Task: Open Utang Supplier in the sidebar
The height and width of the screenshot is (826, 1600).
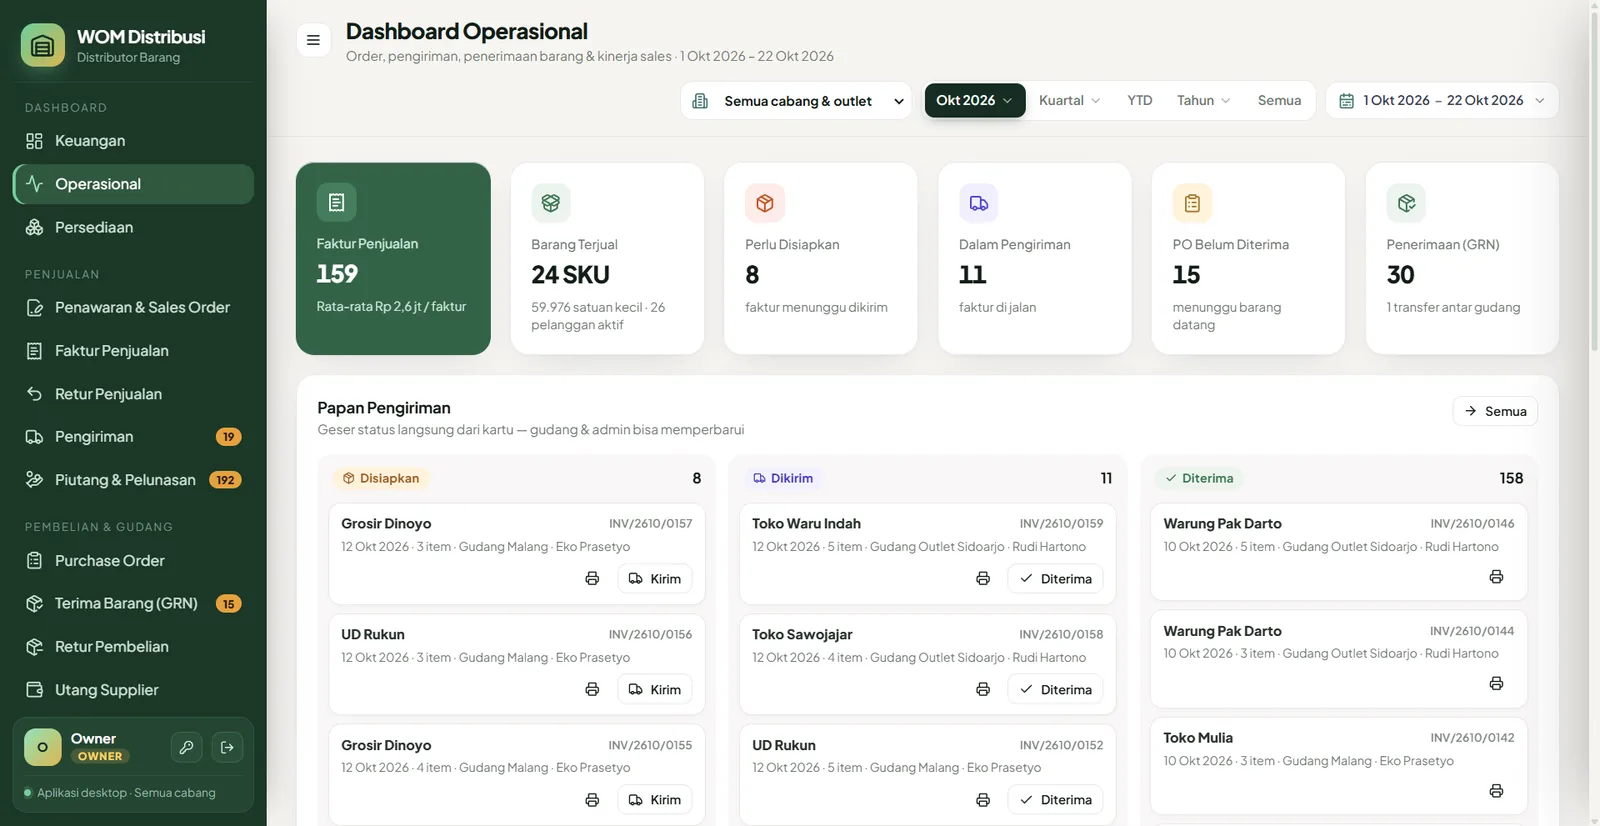Action: [133, 690]
